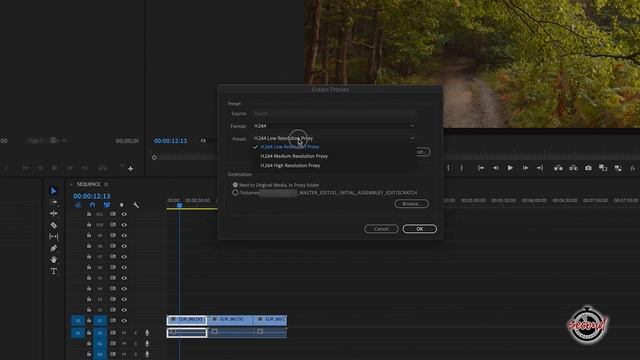Image resolution: width=640 pixels, height=360 pixels.
Task: Confirm Create Proxies with OK
Action: click(x=420, y=229)
